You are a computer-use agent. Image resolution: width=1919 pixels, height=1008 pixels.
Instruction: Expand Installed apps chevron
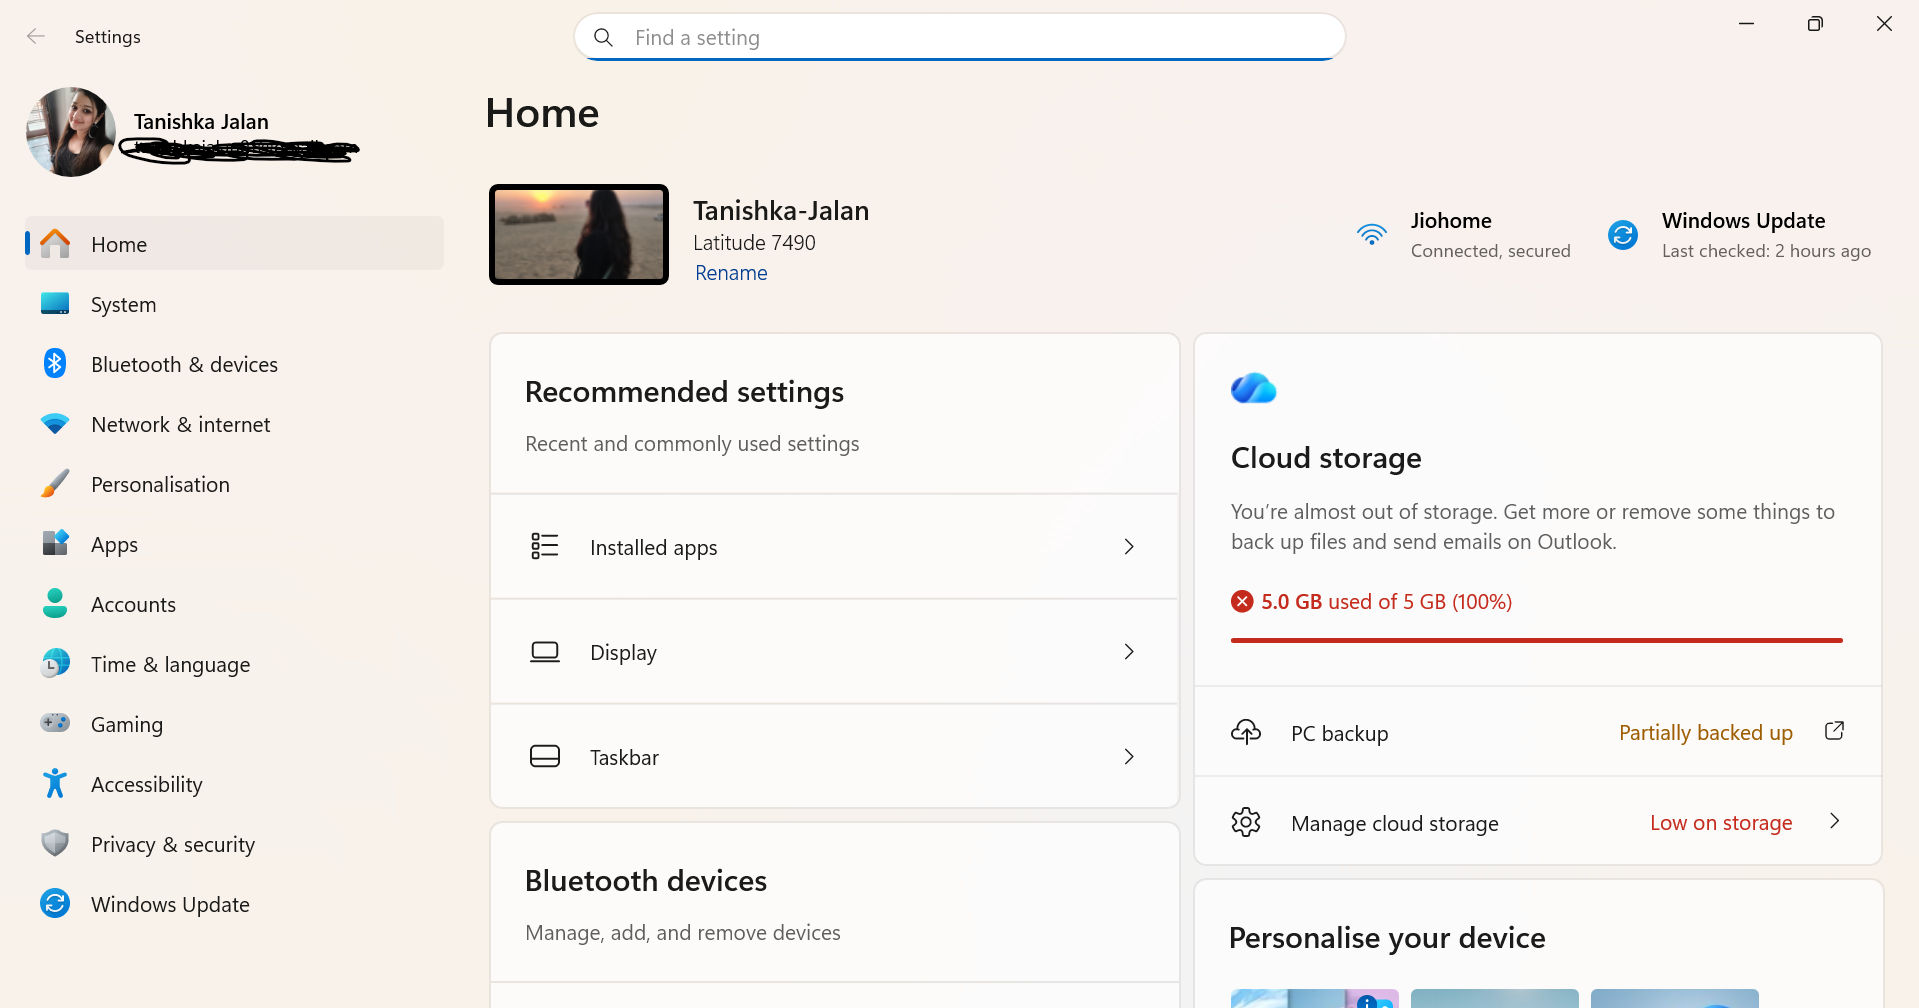pyautogui.click(x=1129, y=547)
